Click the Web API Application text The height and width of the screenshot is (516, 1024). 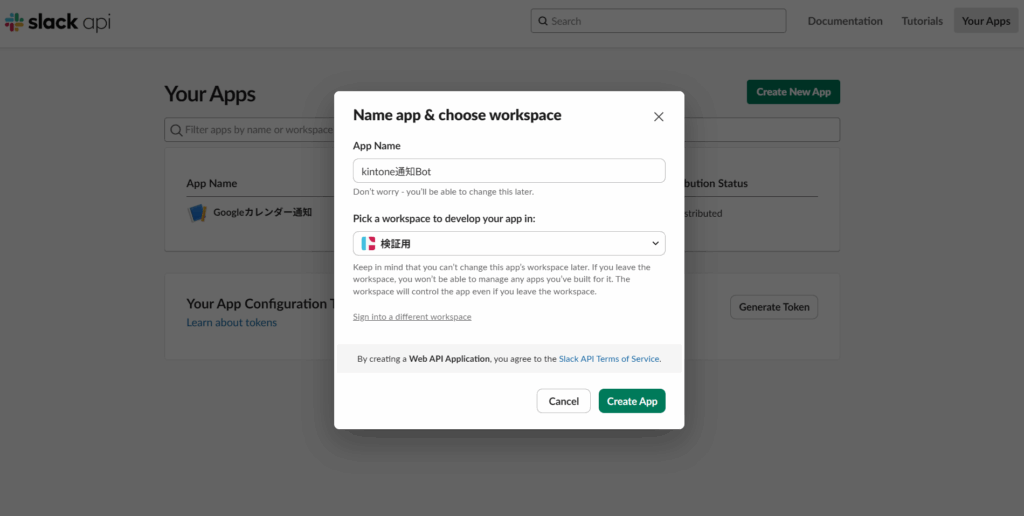pyautogui.click(x=449, y=359)
